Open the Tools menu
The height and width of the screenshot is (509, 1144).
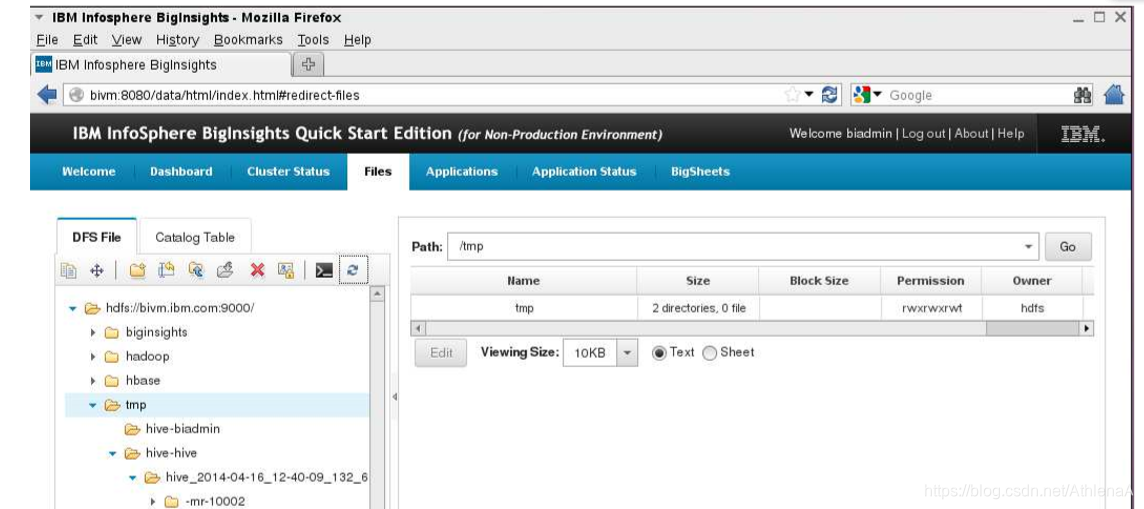point(313,40)
